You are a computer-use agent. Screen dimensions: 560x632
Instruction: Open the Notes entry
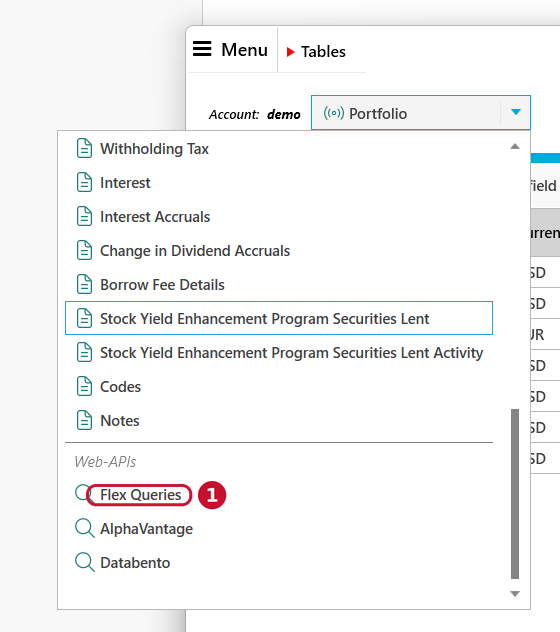point(120,421)
